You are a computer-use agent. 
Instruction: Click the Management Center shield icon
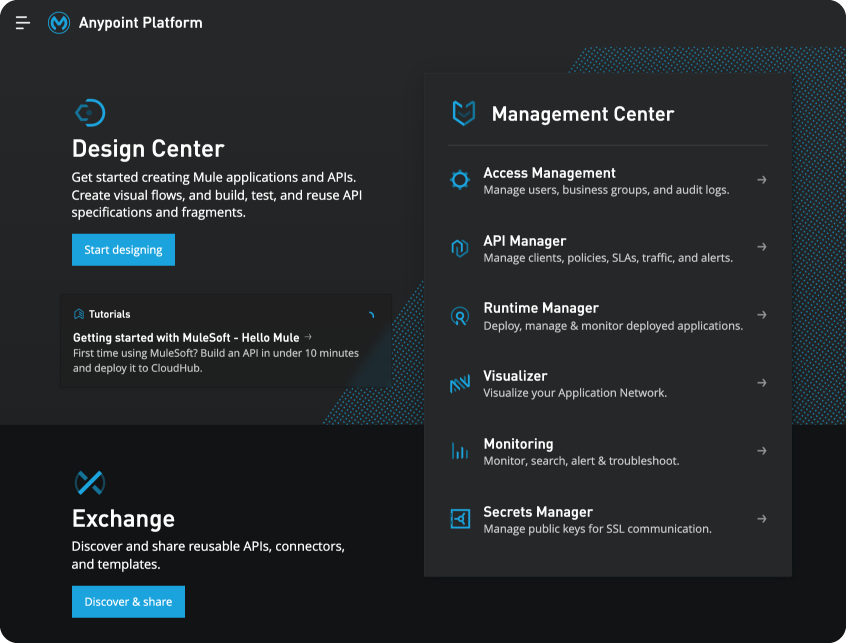click(x=461, y=113)
